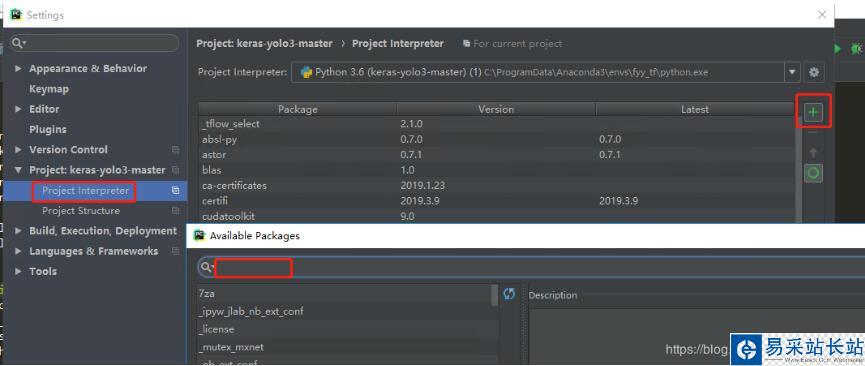Click the copy icon beside Project Interpreter

[x=175, y=190]
